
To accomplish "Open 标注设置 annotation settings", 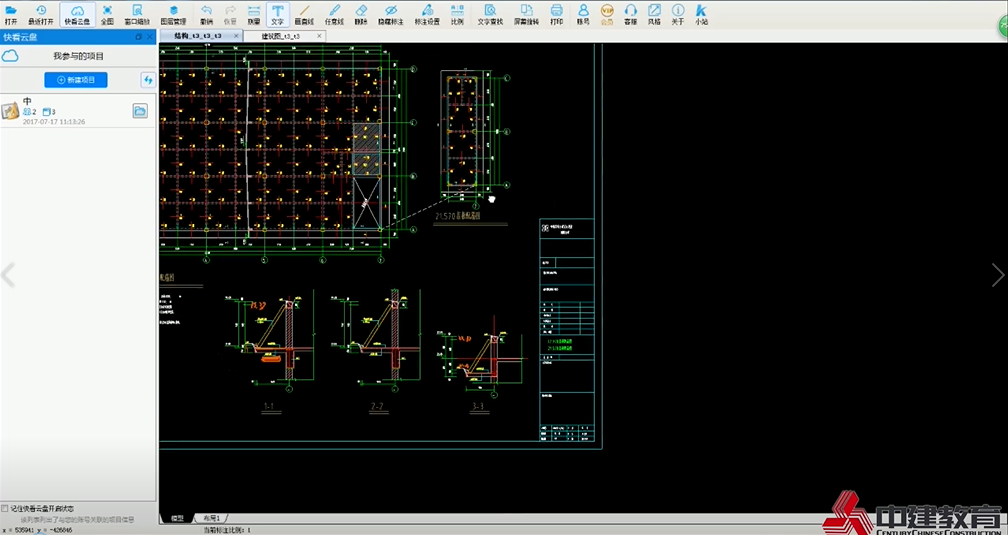I will click(x=428, y=14).
